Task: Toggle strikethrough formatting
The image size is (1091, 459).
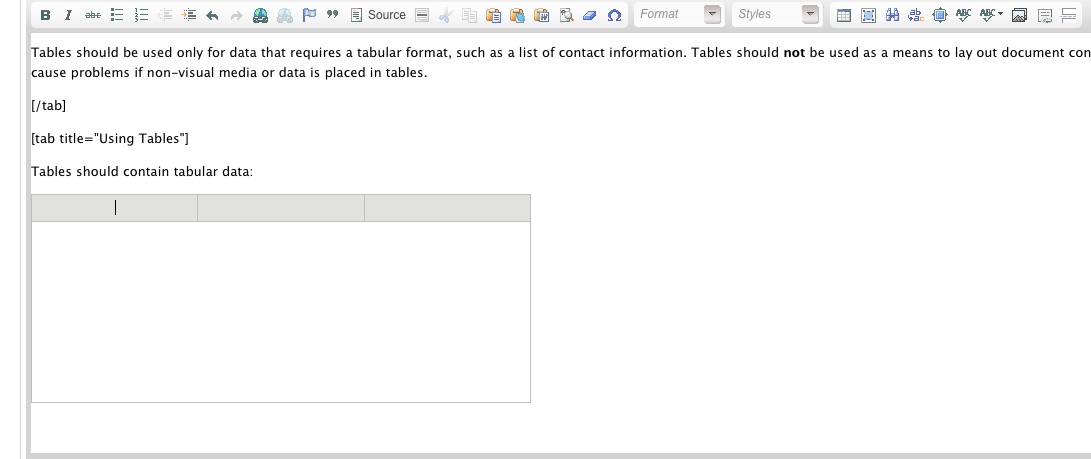Action: pos(92,15)
